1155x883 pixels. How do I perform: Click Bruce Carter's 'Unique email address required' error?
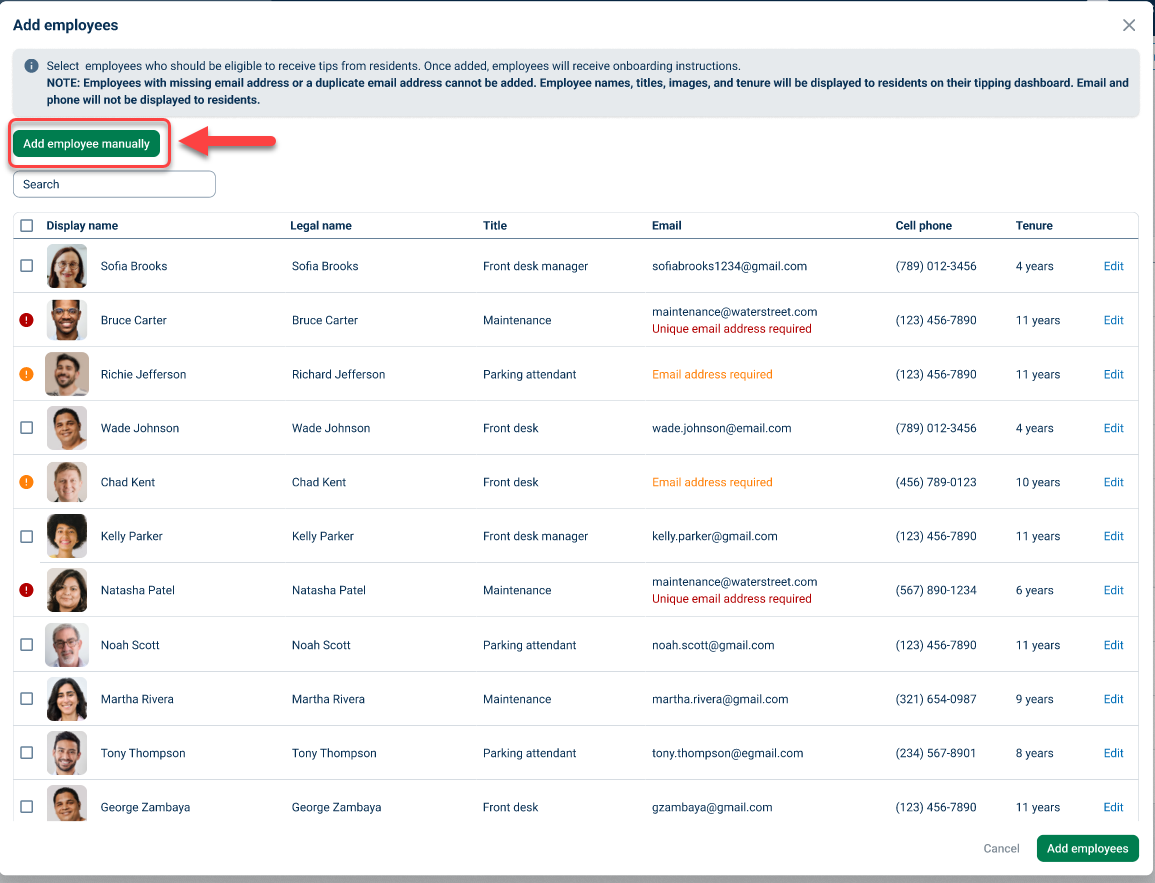[731, 328]
